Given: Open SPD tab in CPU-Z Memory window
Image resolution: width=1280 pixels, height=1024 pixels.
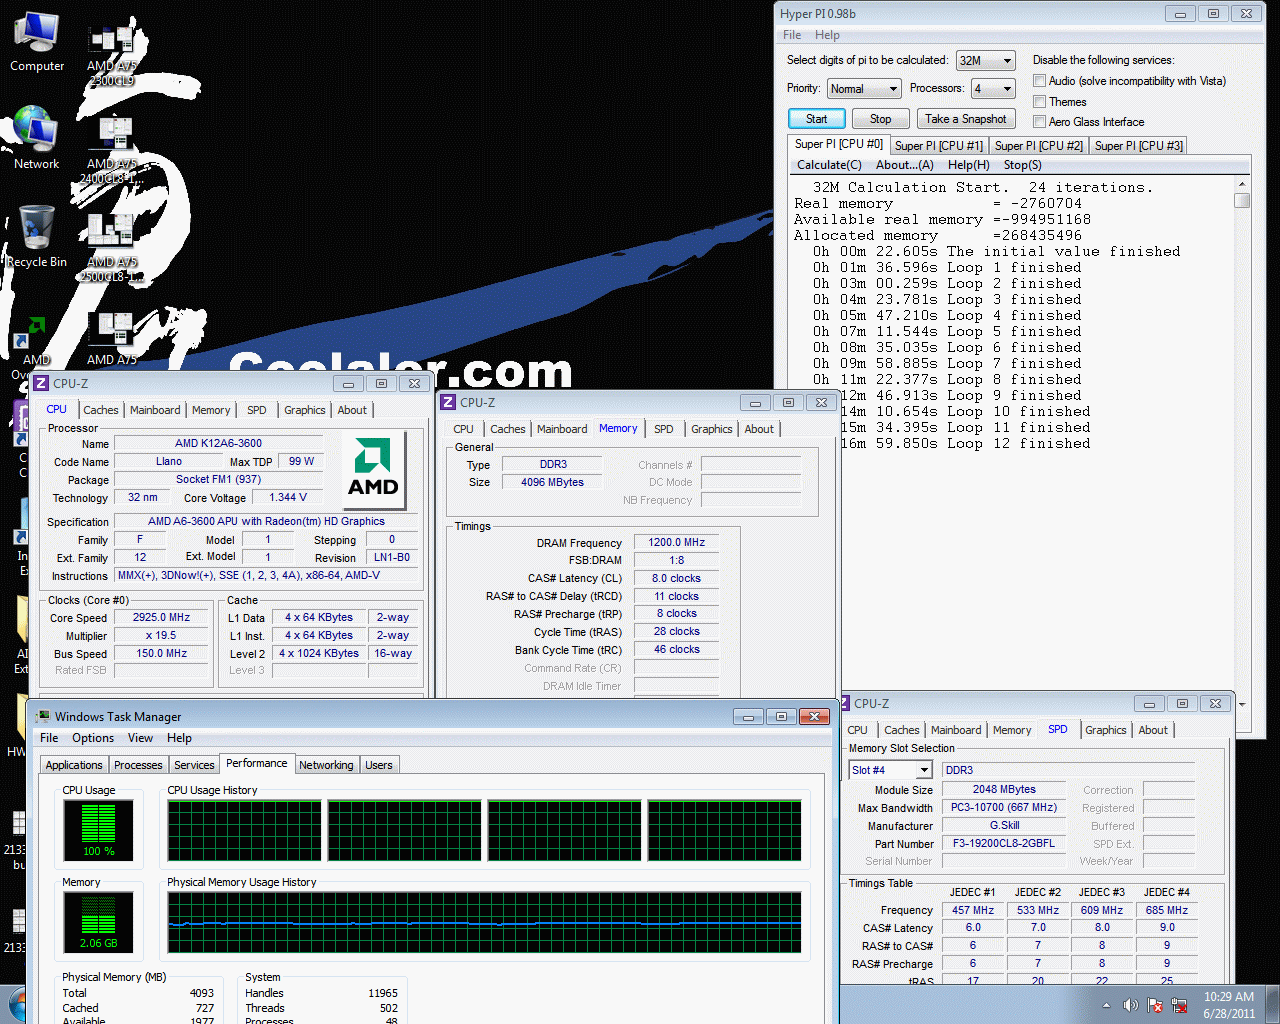Looking at the screenshot, I should coord(664,429).
